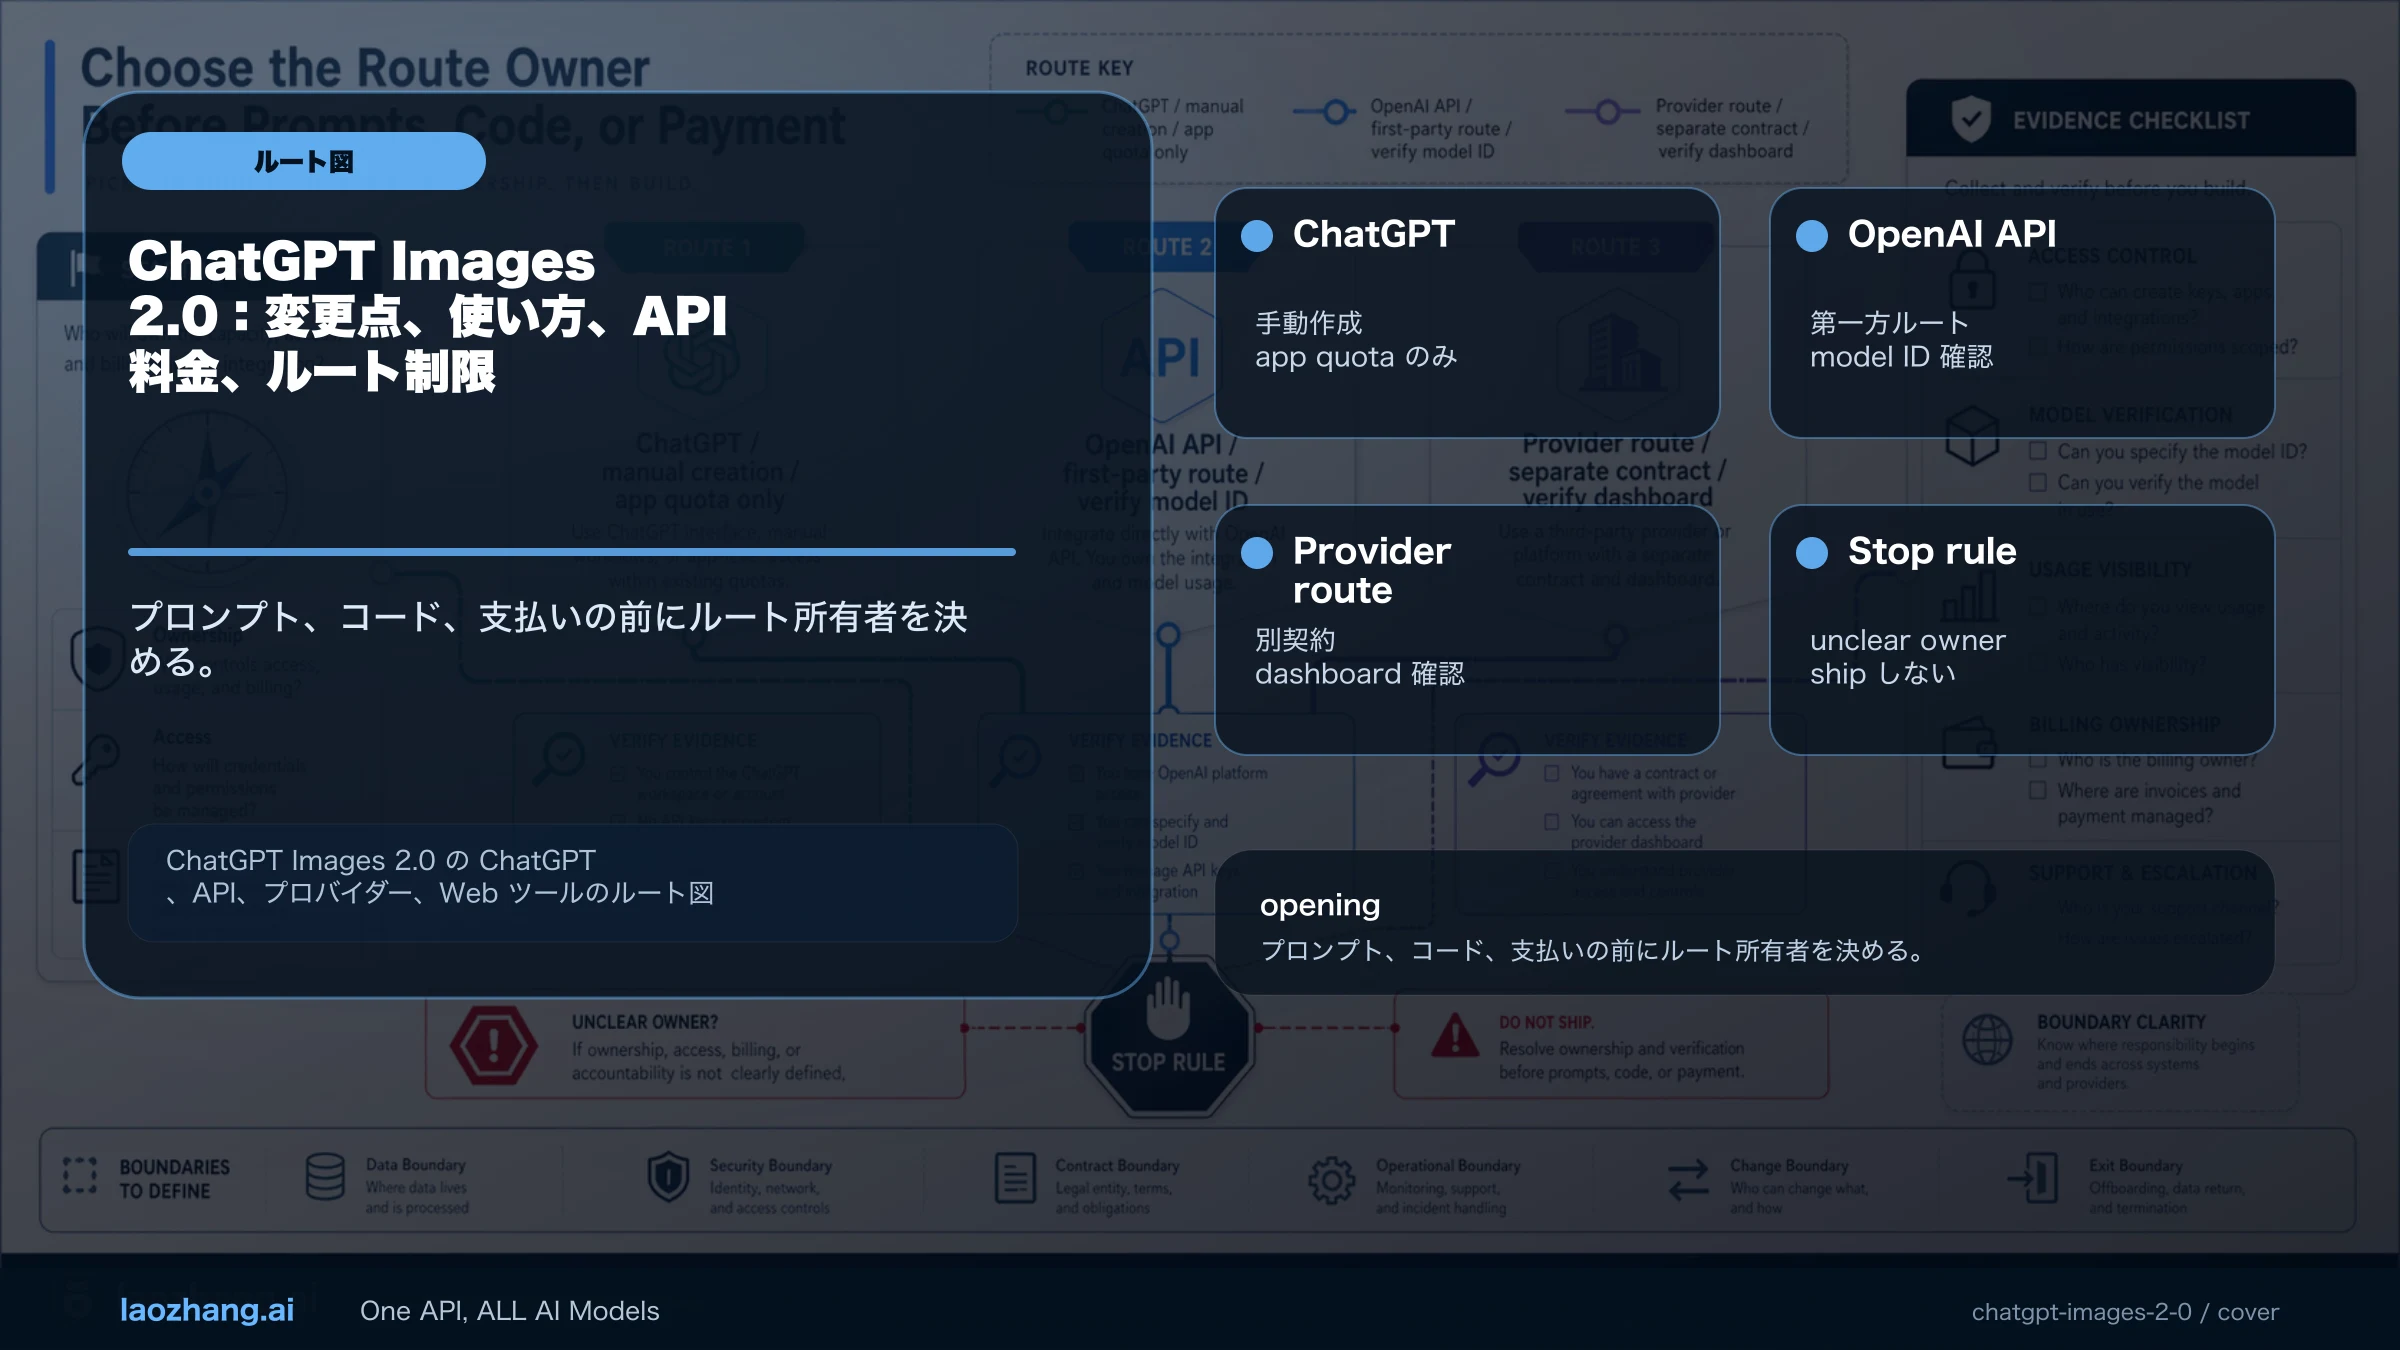This screenshot has height=1350, width=2400.
Task: Click the blue dot on ChatGPT card
Action: [x=1257, y=235]
